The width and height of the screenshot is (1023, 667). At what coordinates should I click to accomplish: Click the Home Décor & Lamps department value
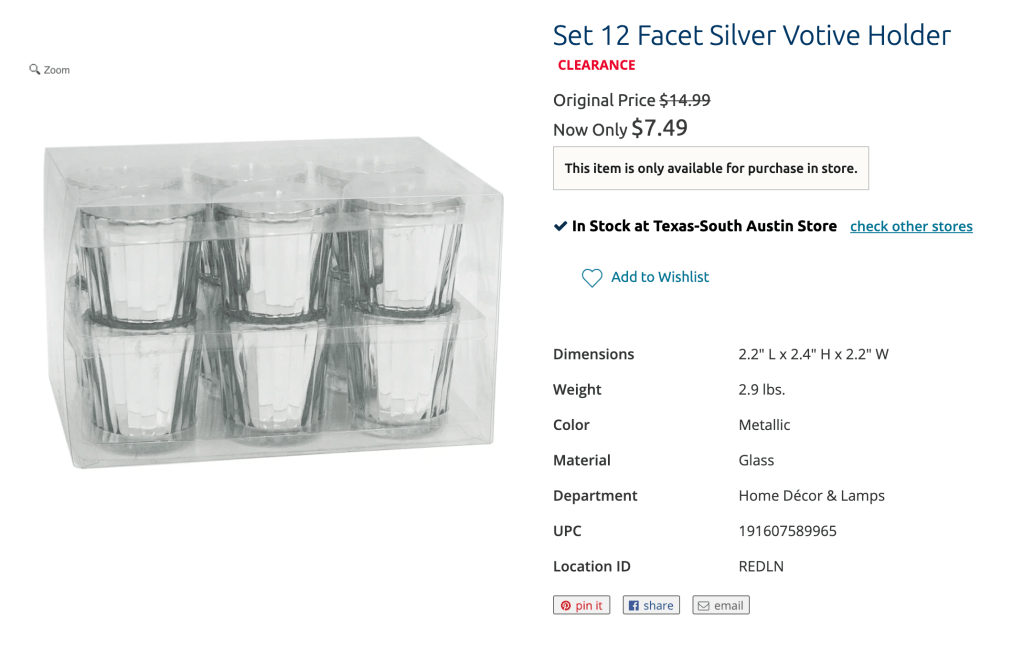(x=811, y=496)
